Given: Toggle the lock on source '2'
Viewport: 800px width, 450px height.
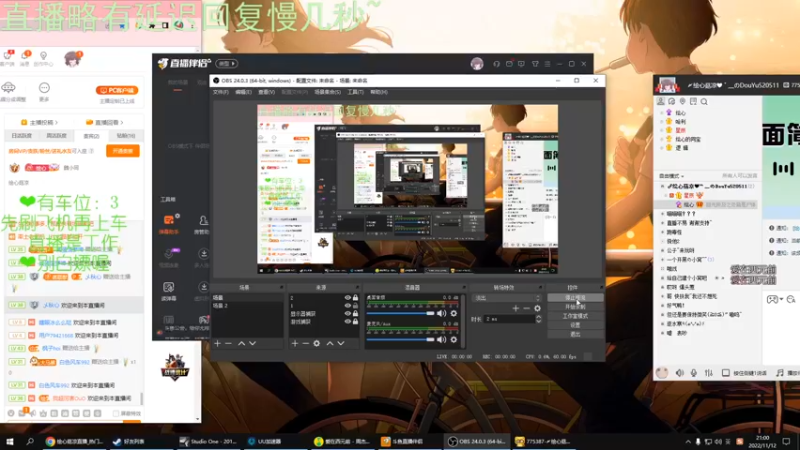Looking at the screenshot, I should [355, 297].
